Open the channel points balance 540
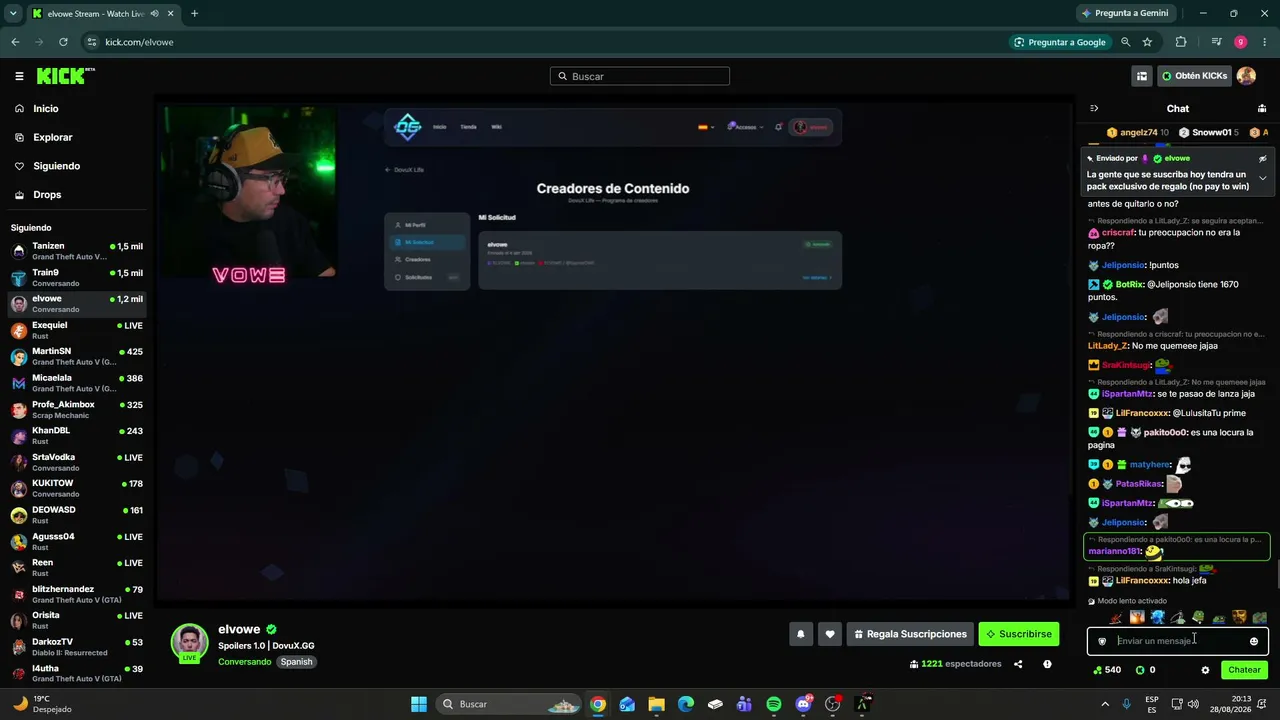This screenshot has width=1280, height=720. pyautogui.click(x=1108, y=670)
